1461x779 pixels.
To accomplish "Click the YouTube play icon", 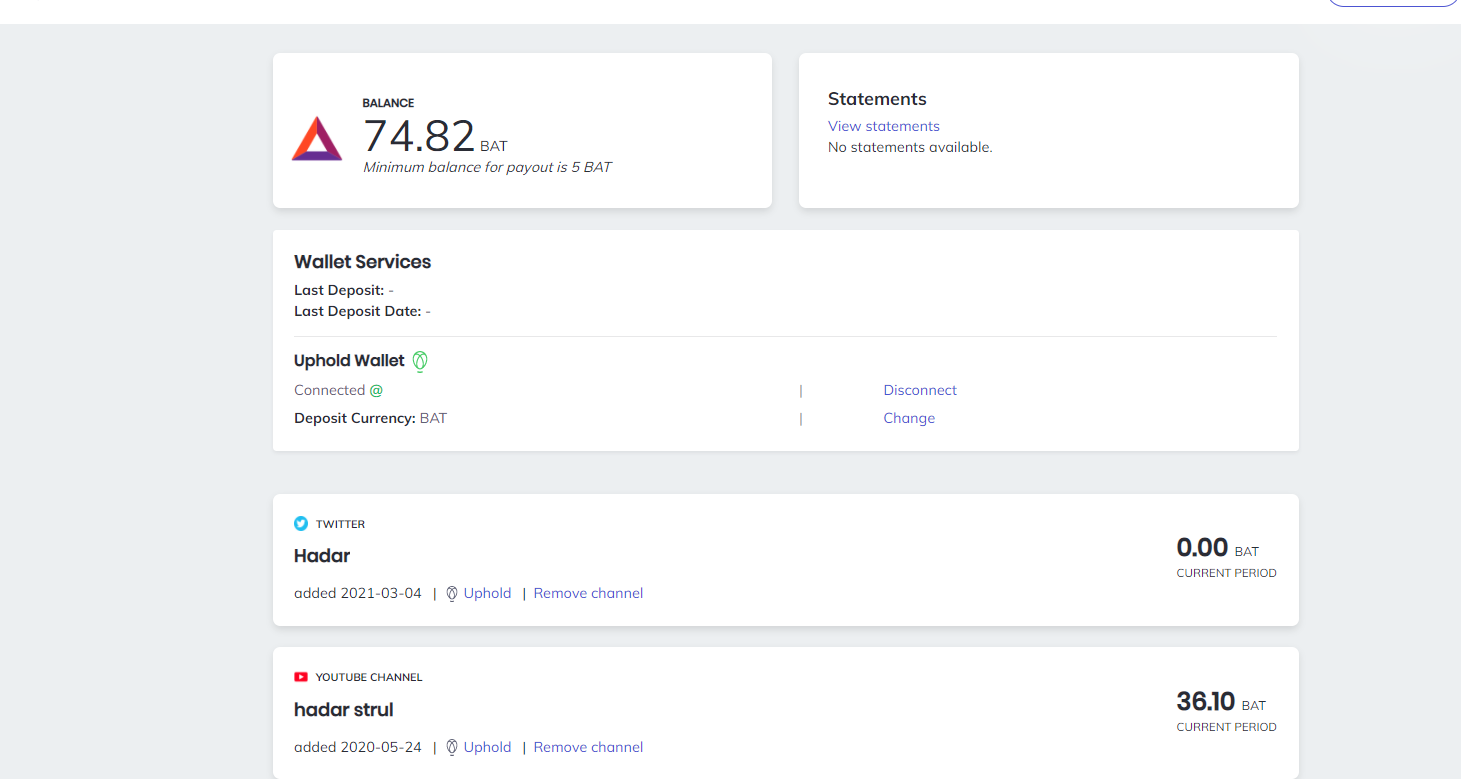I will click(x=301, y=677).
